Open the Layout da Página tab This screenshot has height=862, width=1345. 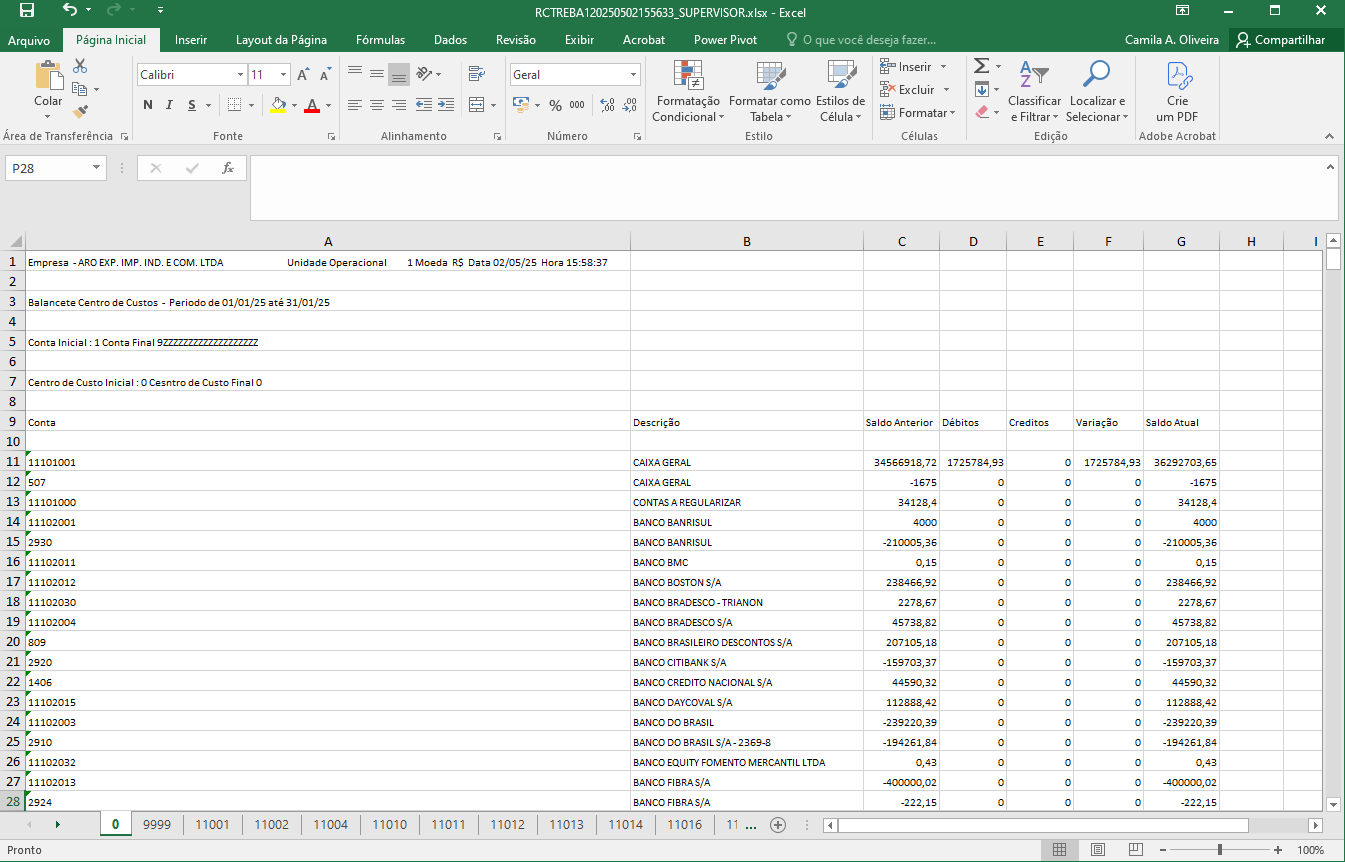pyautogui.click(x=281, y=40)
